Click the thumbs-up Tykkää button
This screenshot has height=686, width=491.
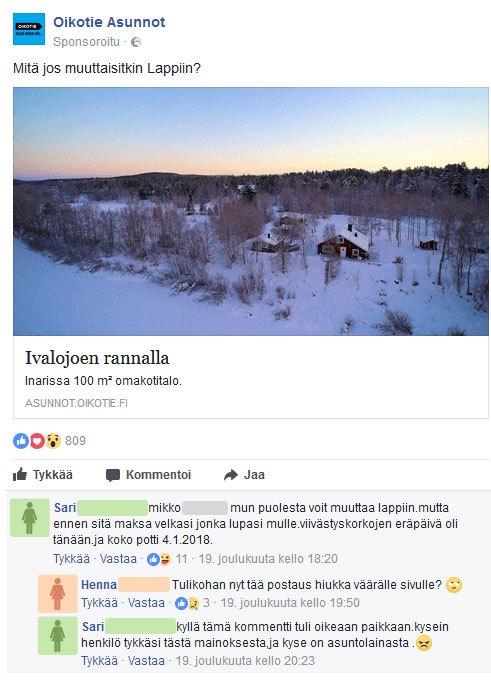click(x=42, y=475)
